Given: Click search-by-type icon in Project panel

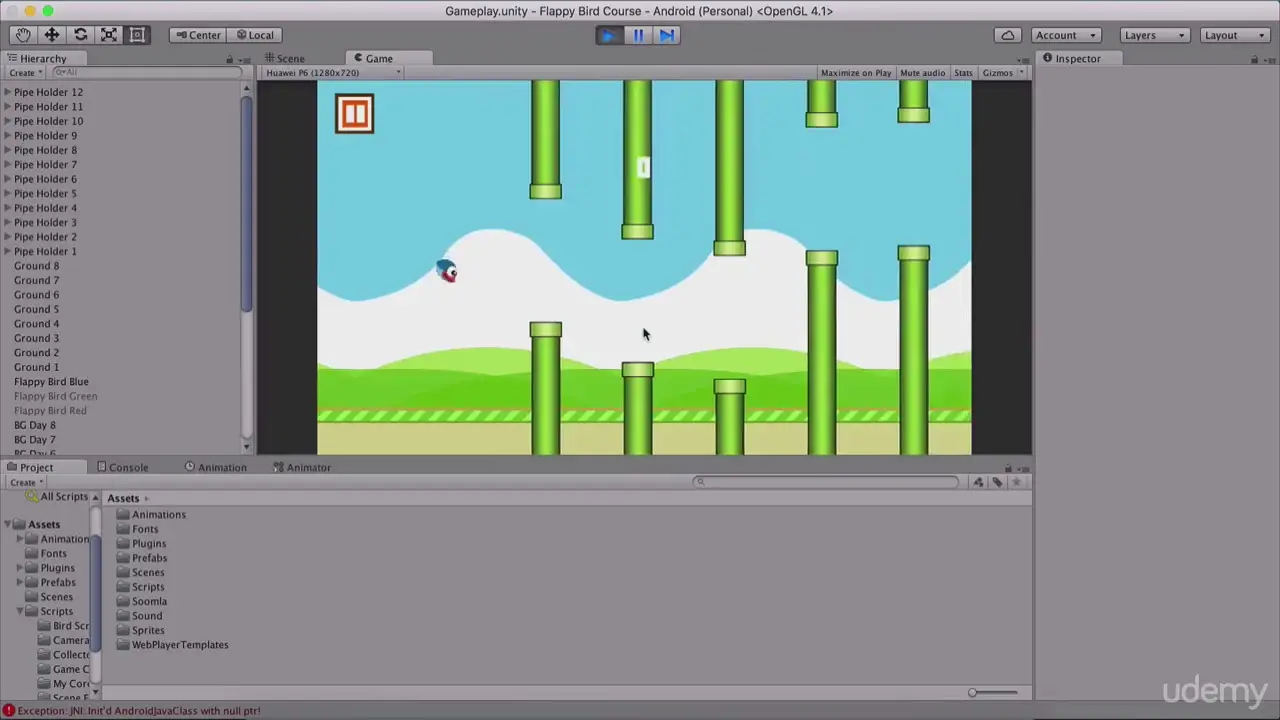Looking at the screenshot, I should tap(978, 482).
